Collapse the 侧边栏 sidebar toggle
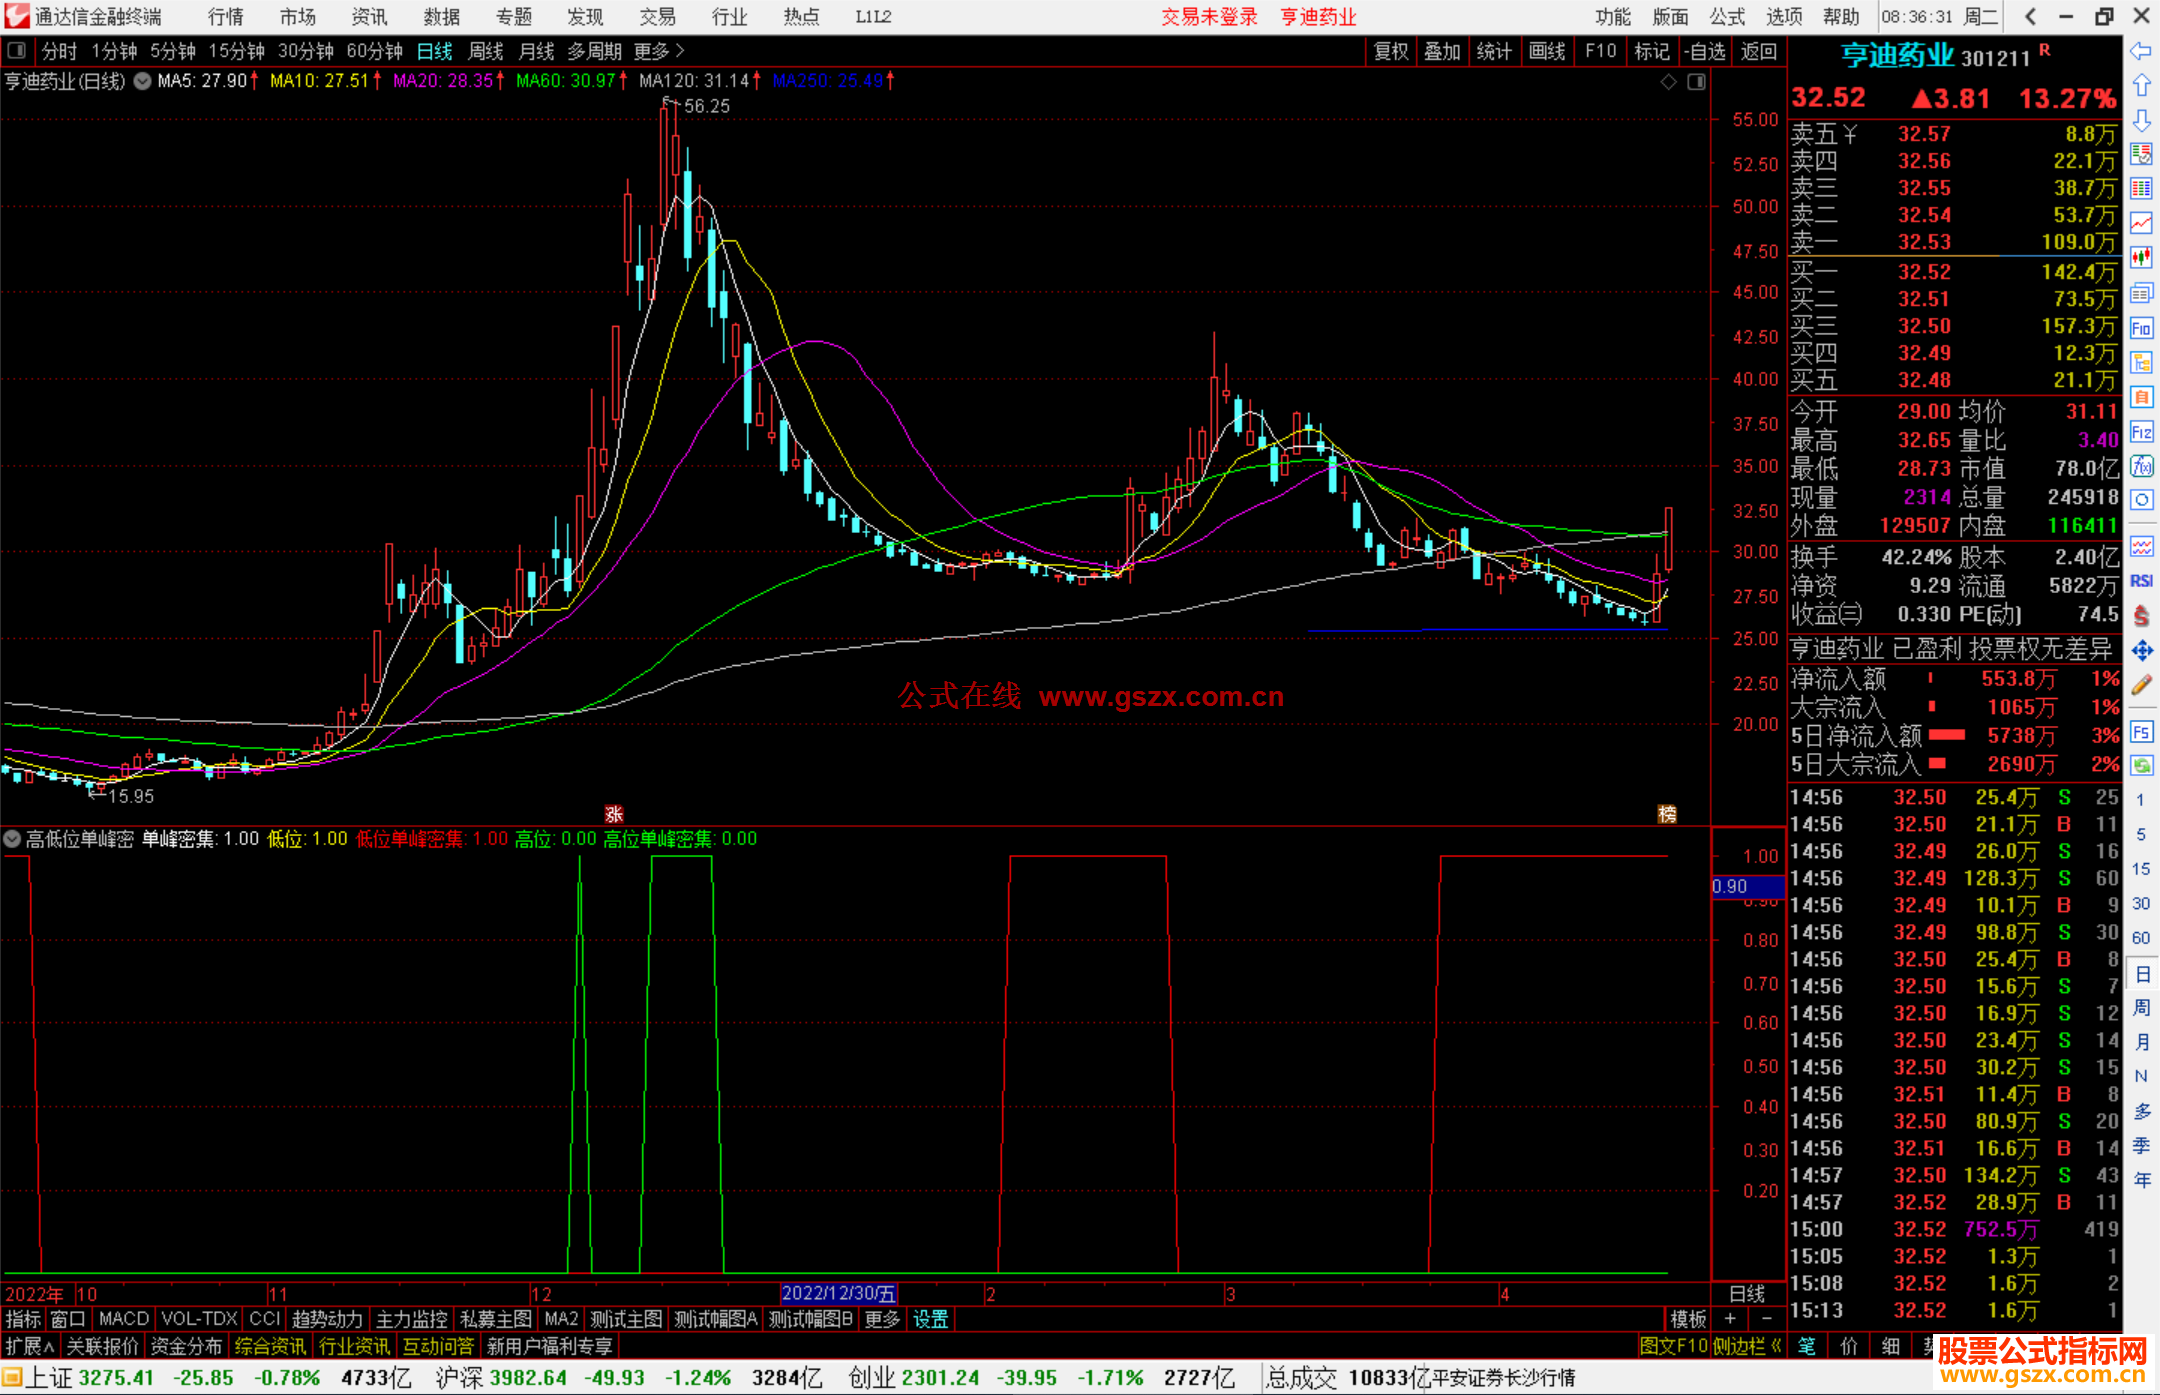 click(x=1747, y=1346)
